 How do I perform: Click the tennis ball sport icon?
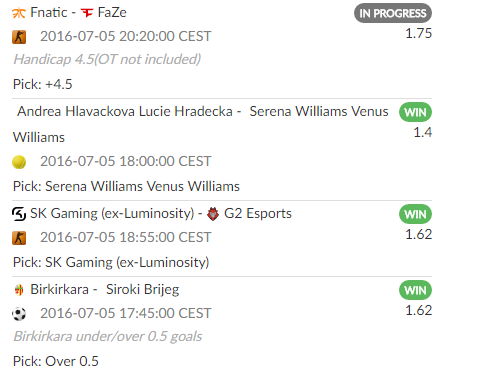(19, 162)
